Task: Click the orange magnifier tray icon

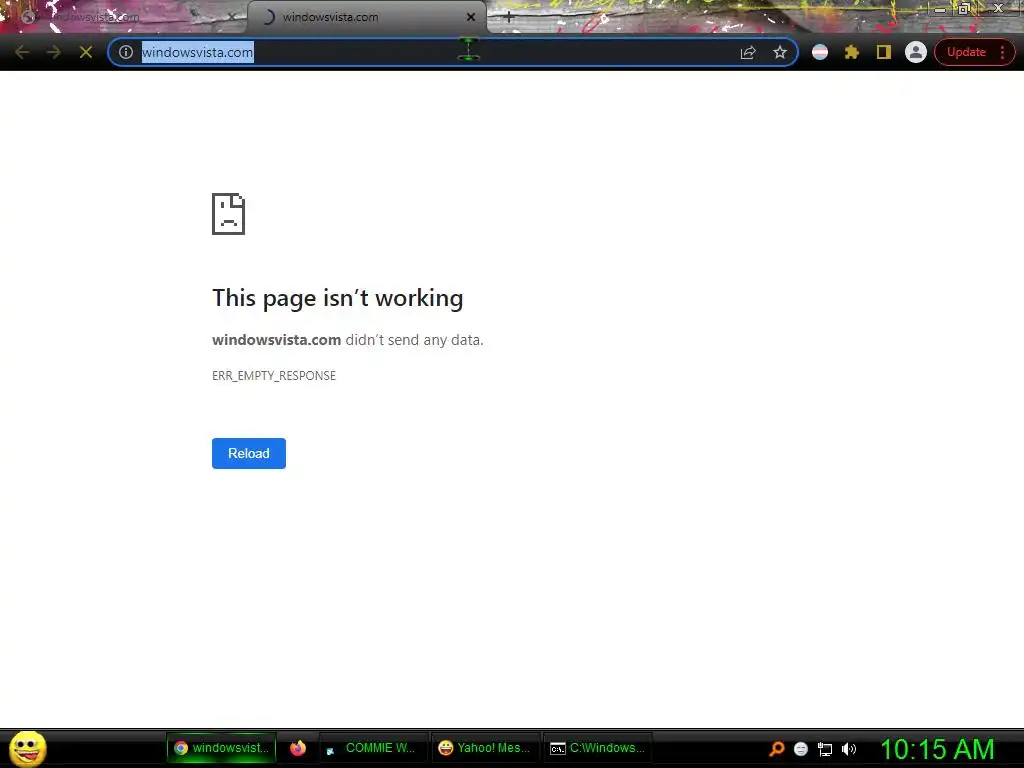Action: [x=776, y=749]
